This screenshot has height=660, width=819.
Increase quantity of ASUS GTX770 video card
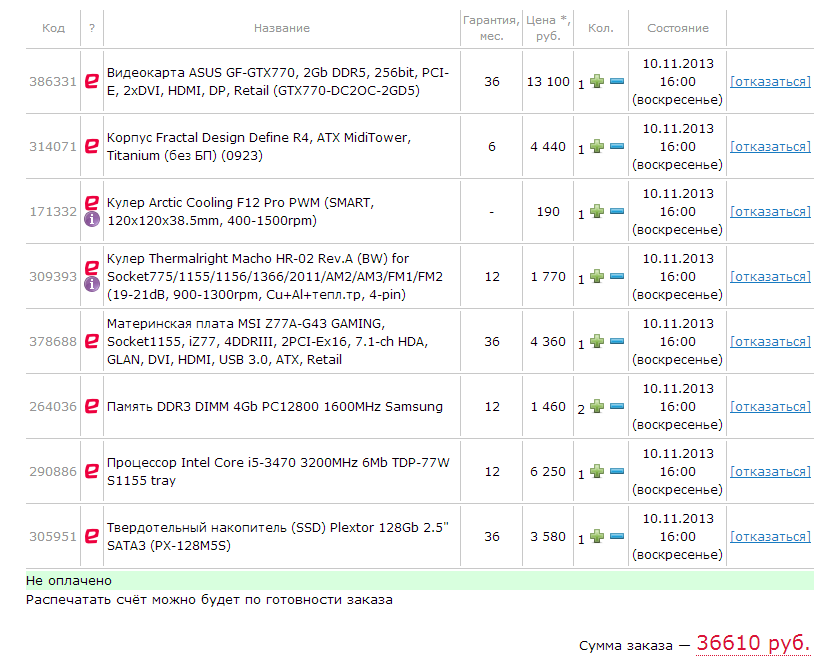click(597, 82)
